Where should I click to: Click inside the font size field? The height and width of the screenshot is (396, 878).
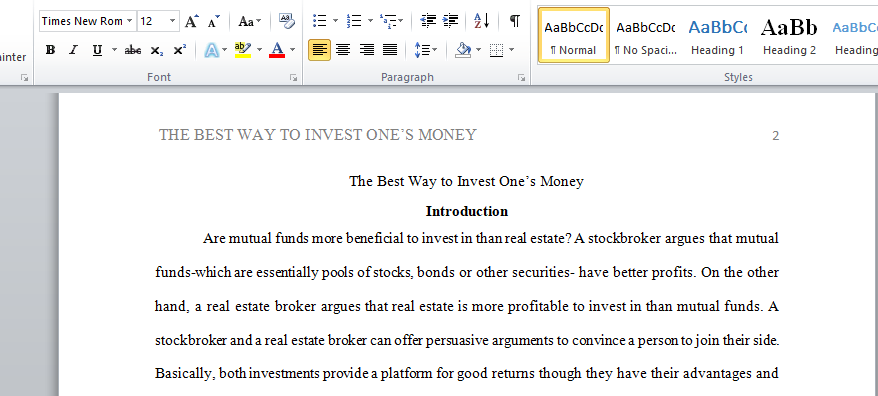point(152,21)
